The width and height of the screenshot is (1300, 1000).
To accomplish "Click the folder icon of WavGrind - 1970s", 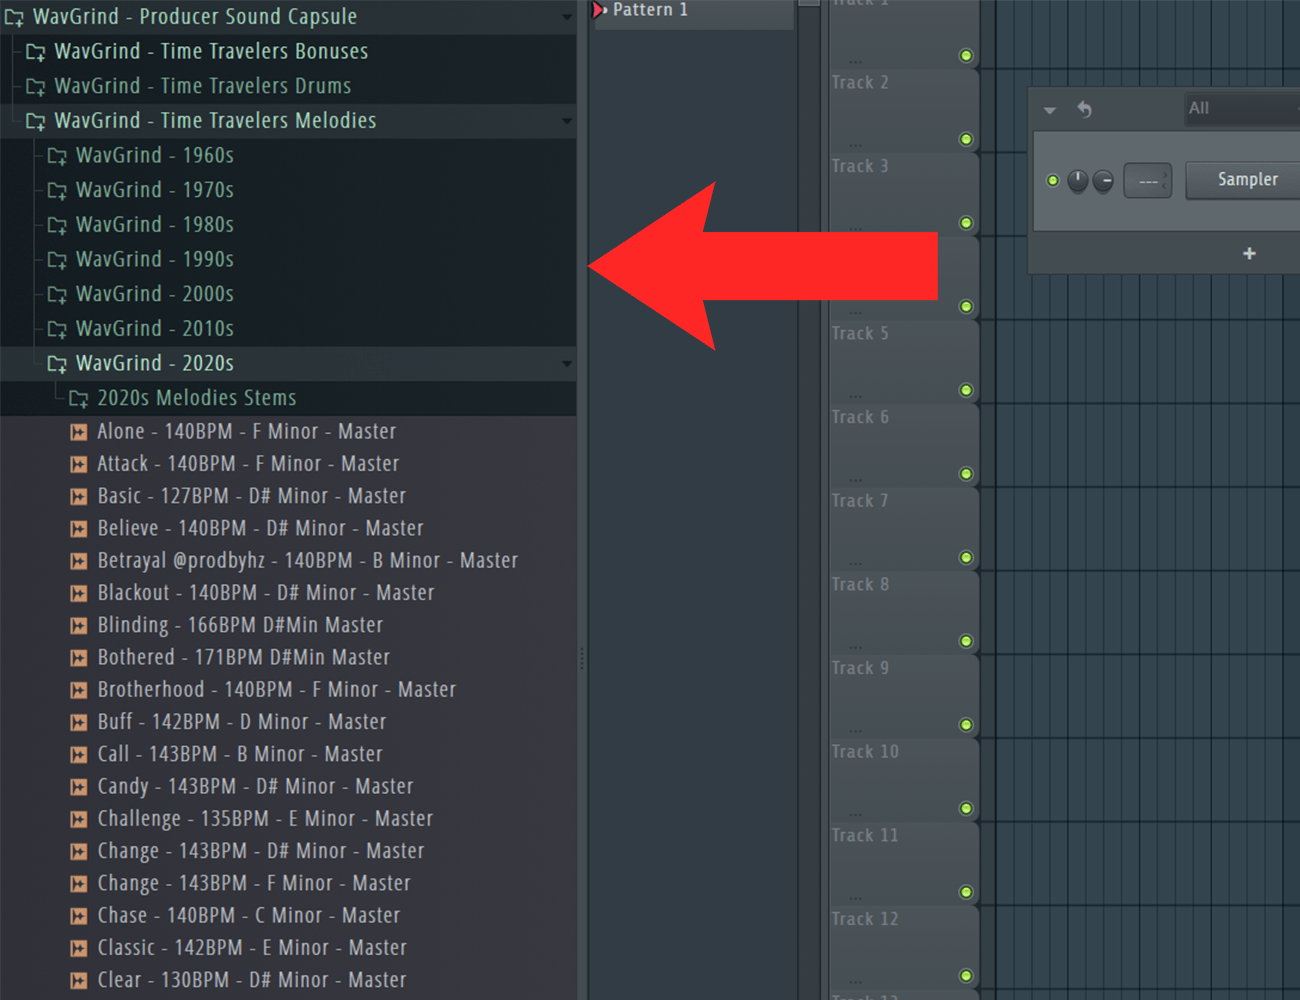I will click(57, 191).
